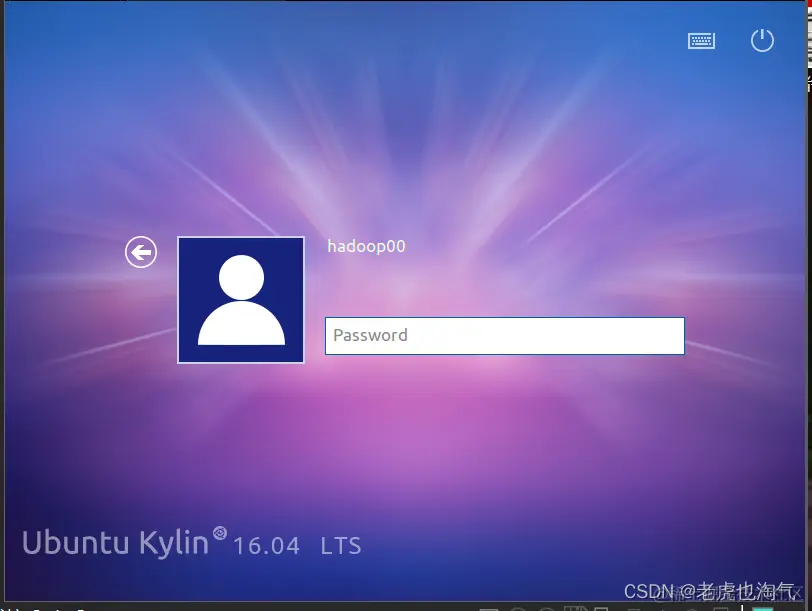Click the hadoop00 username label

tap(366, 246)
